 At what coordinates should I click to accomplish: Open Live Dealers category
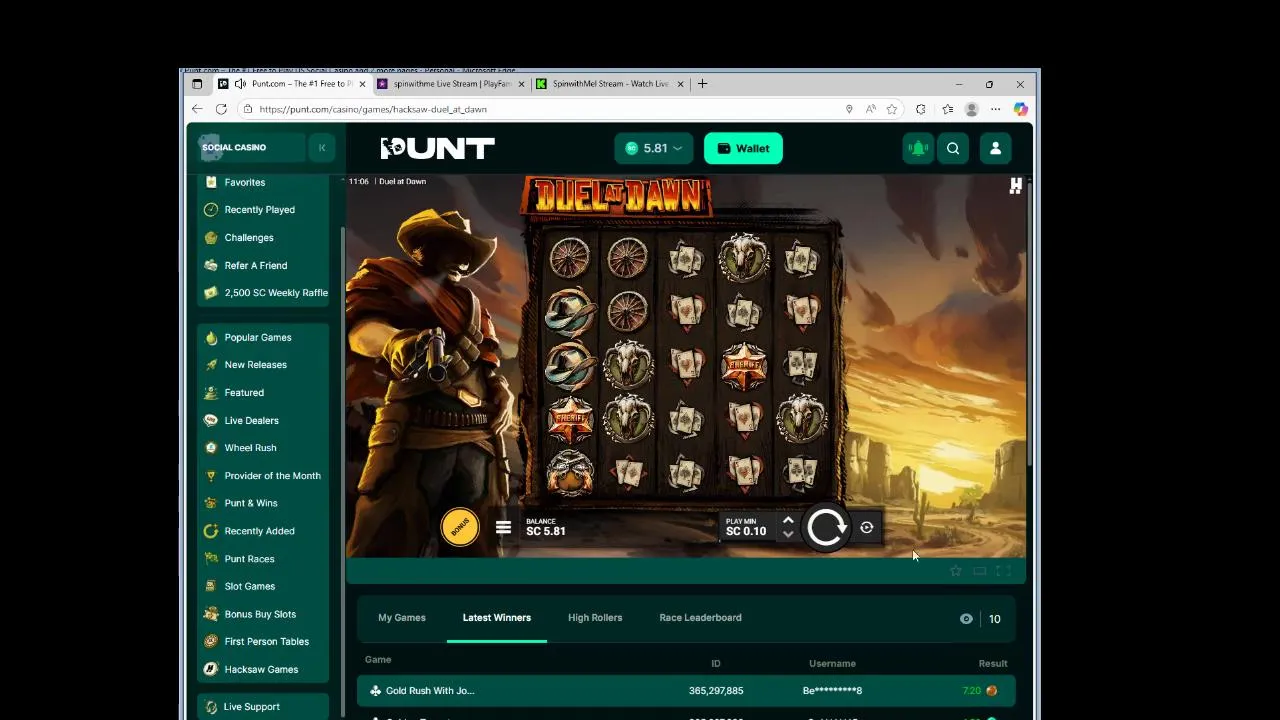point(251,421)
